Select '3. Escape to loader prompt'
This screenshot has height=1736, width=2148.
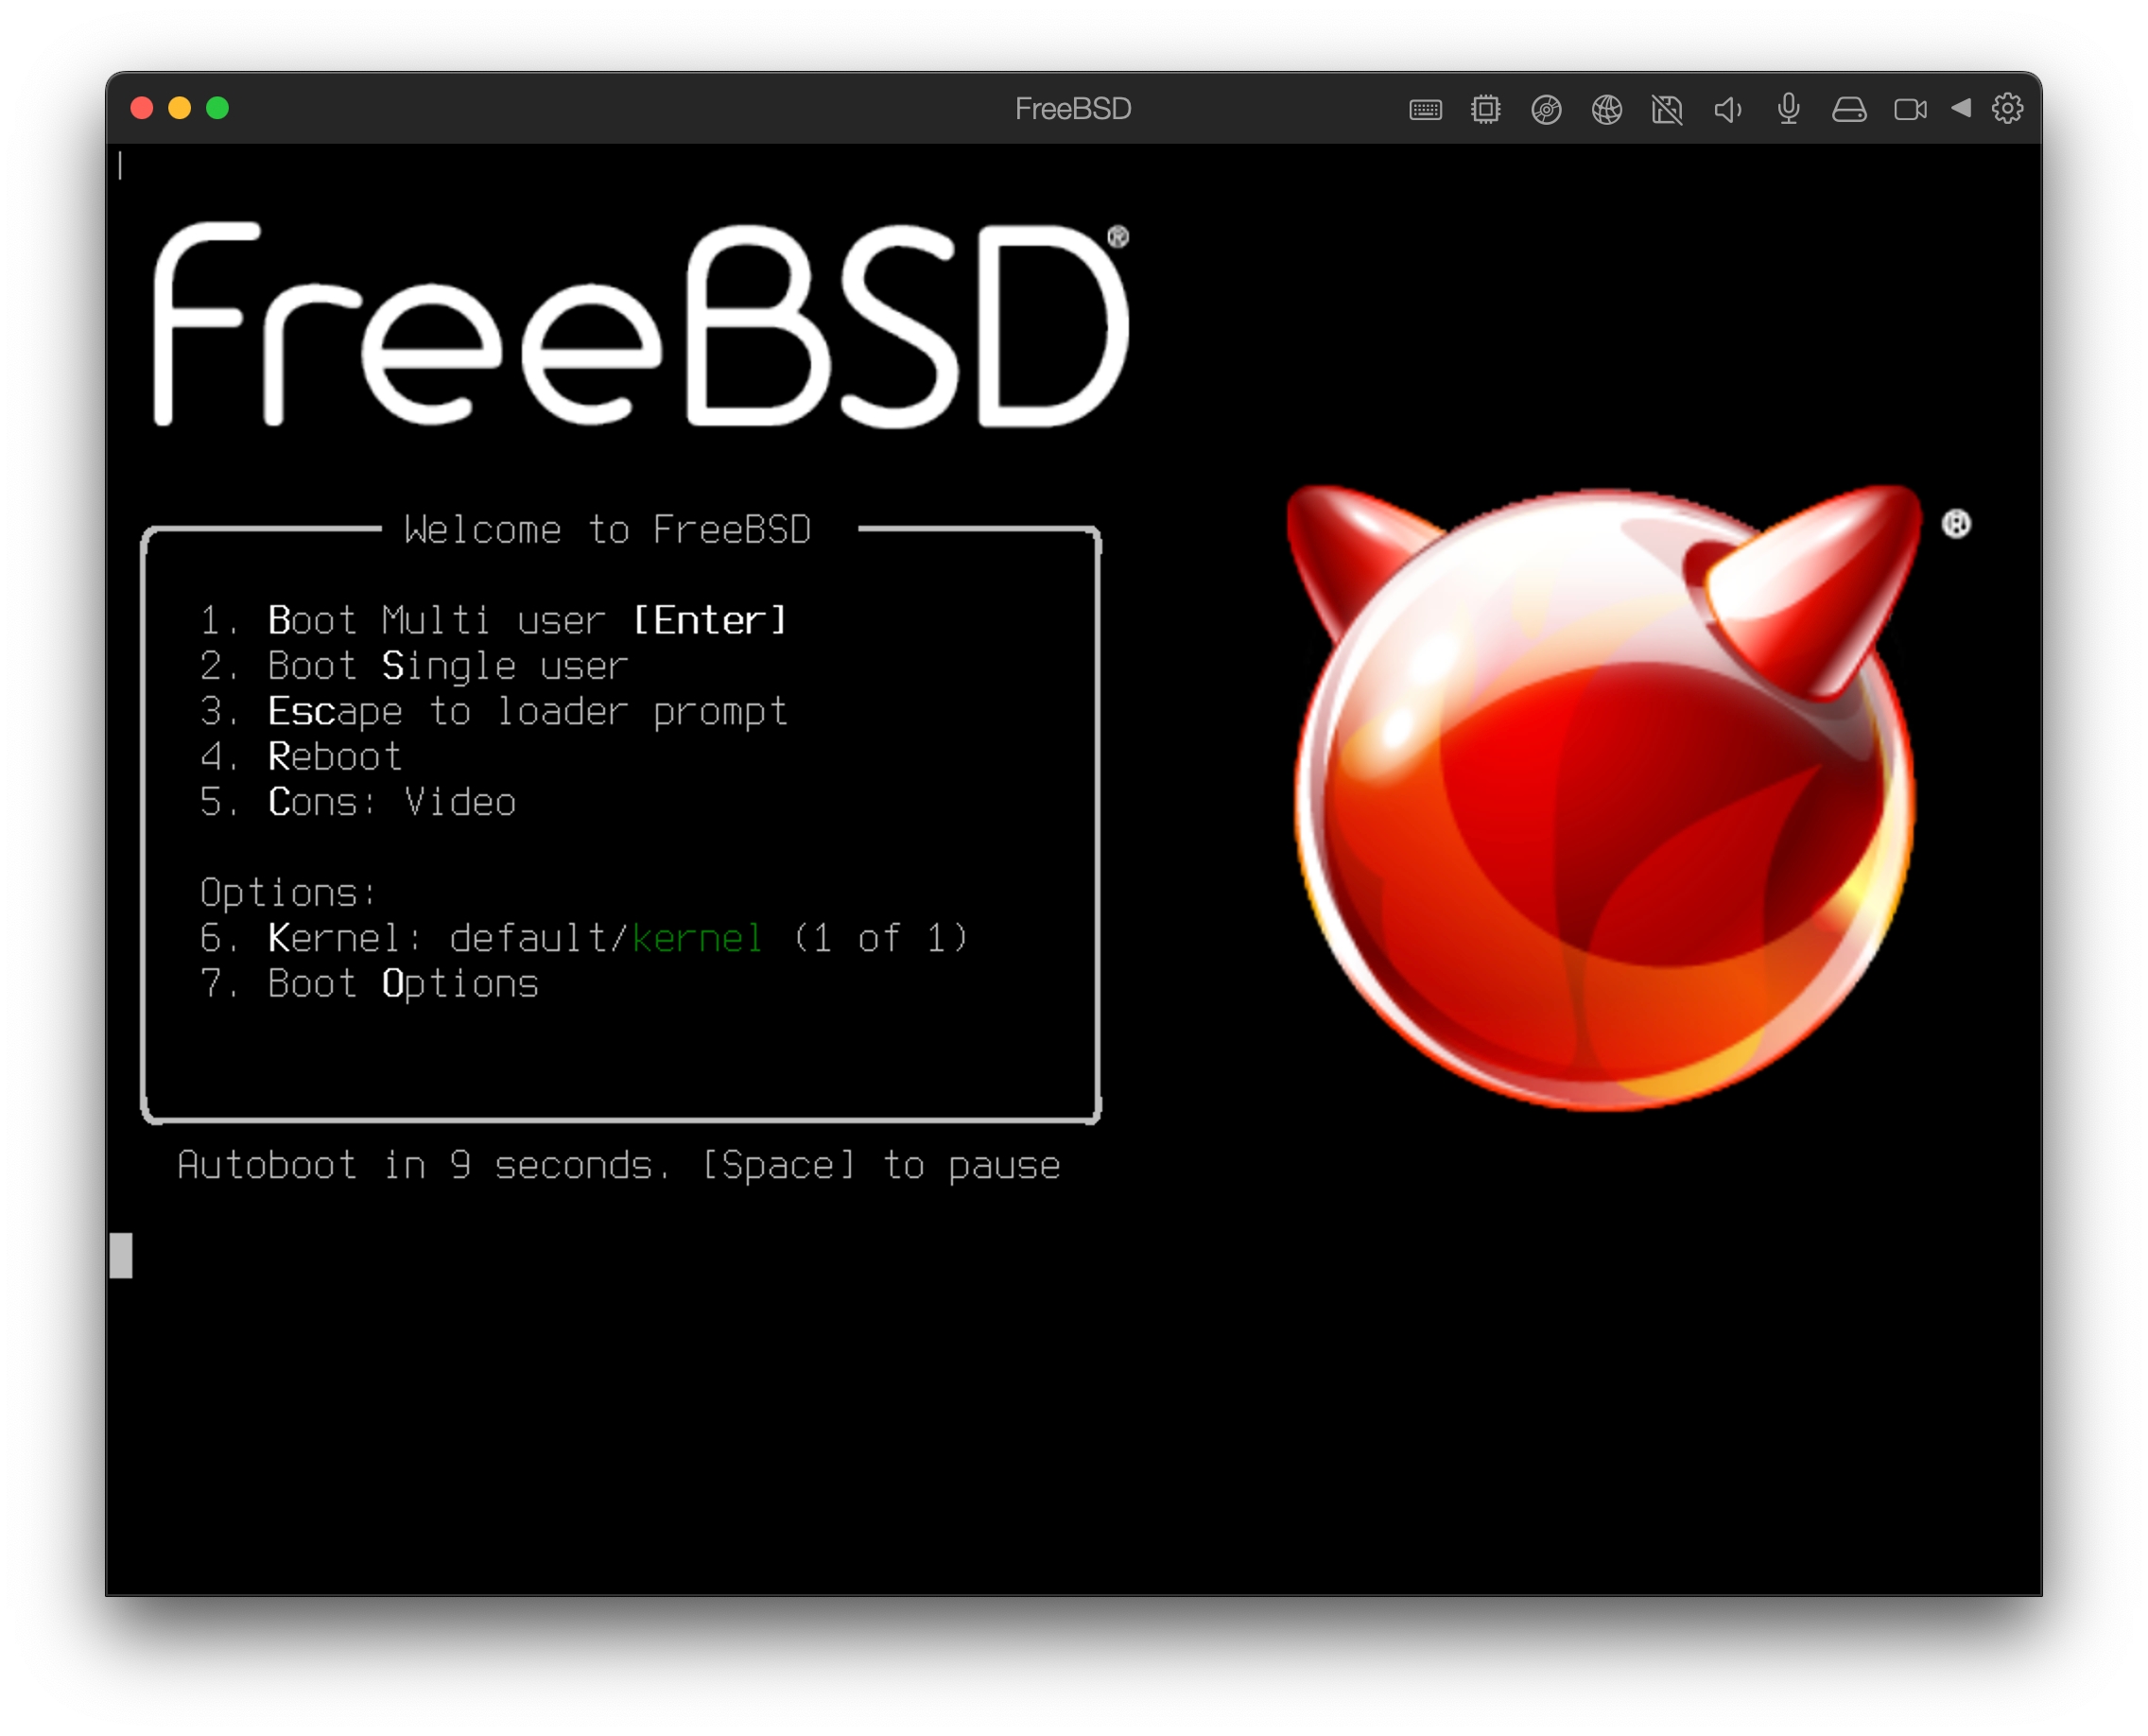494,712
